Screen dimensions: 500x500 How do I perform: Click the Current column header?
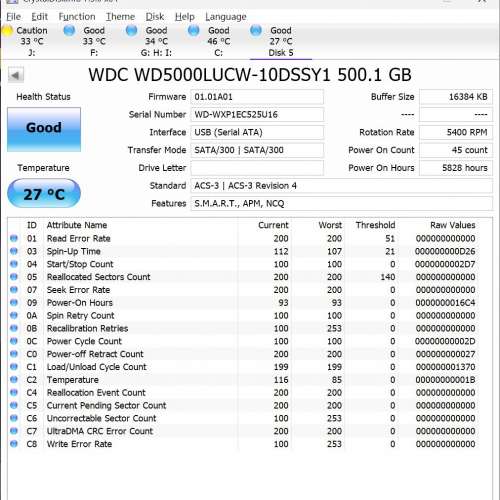click(x=273, y=225)
